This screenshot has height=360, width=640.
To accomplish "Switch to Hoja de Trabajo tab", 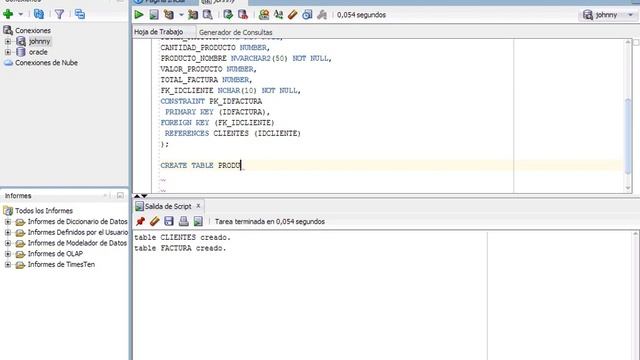I will pyautogui.click(x=159, y=32).
